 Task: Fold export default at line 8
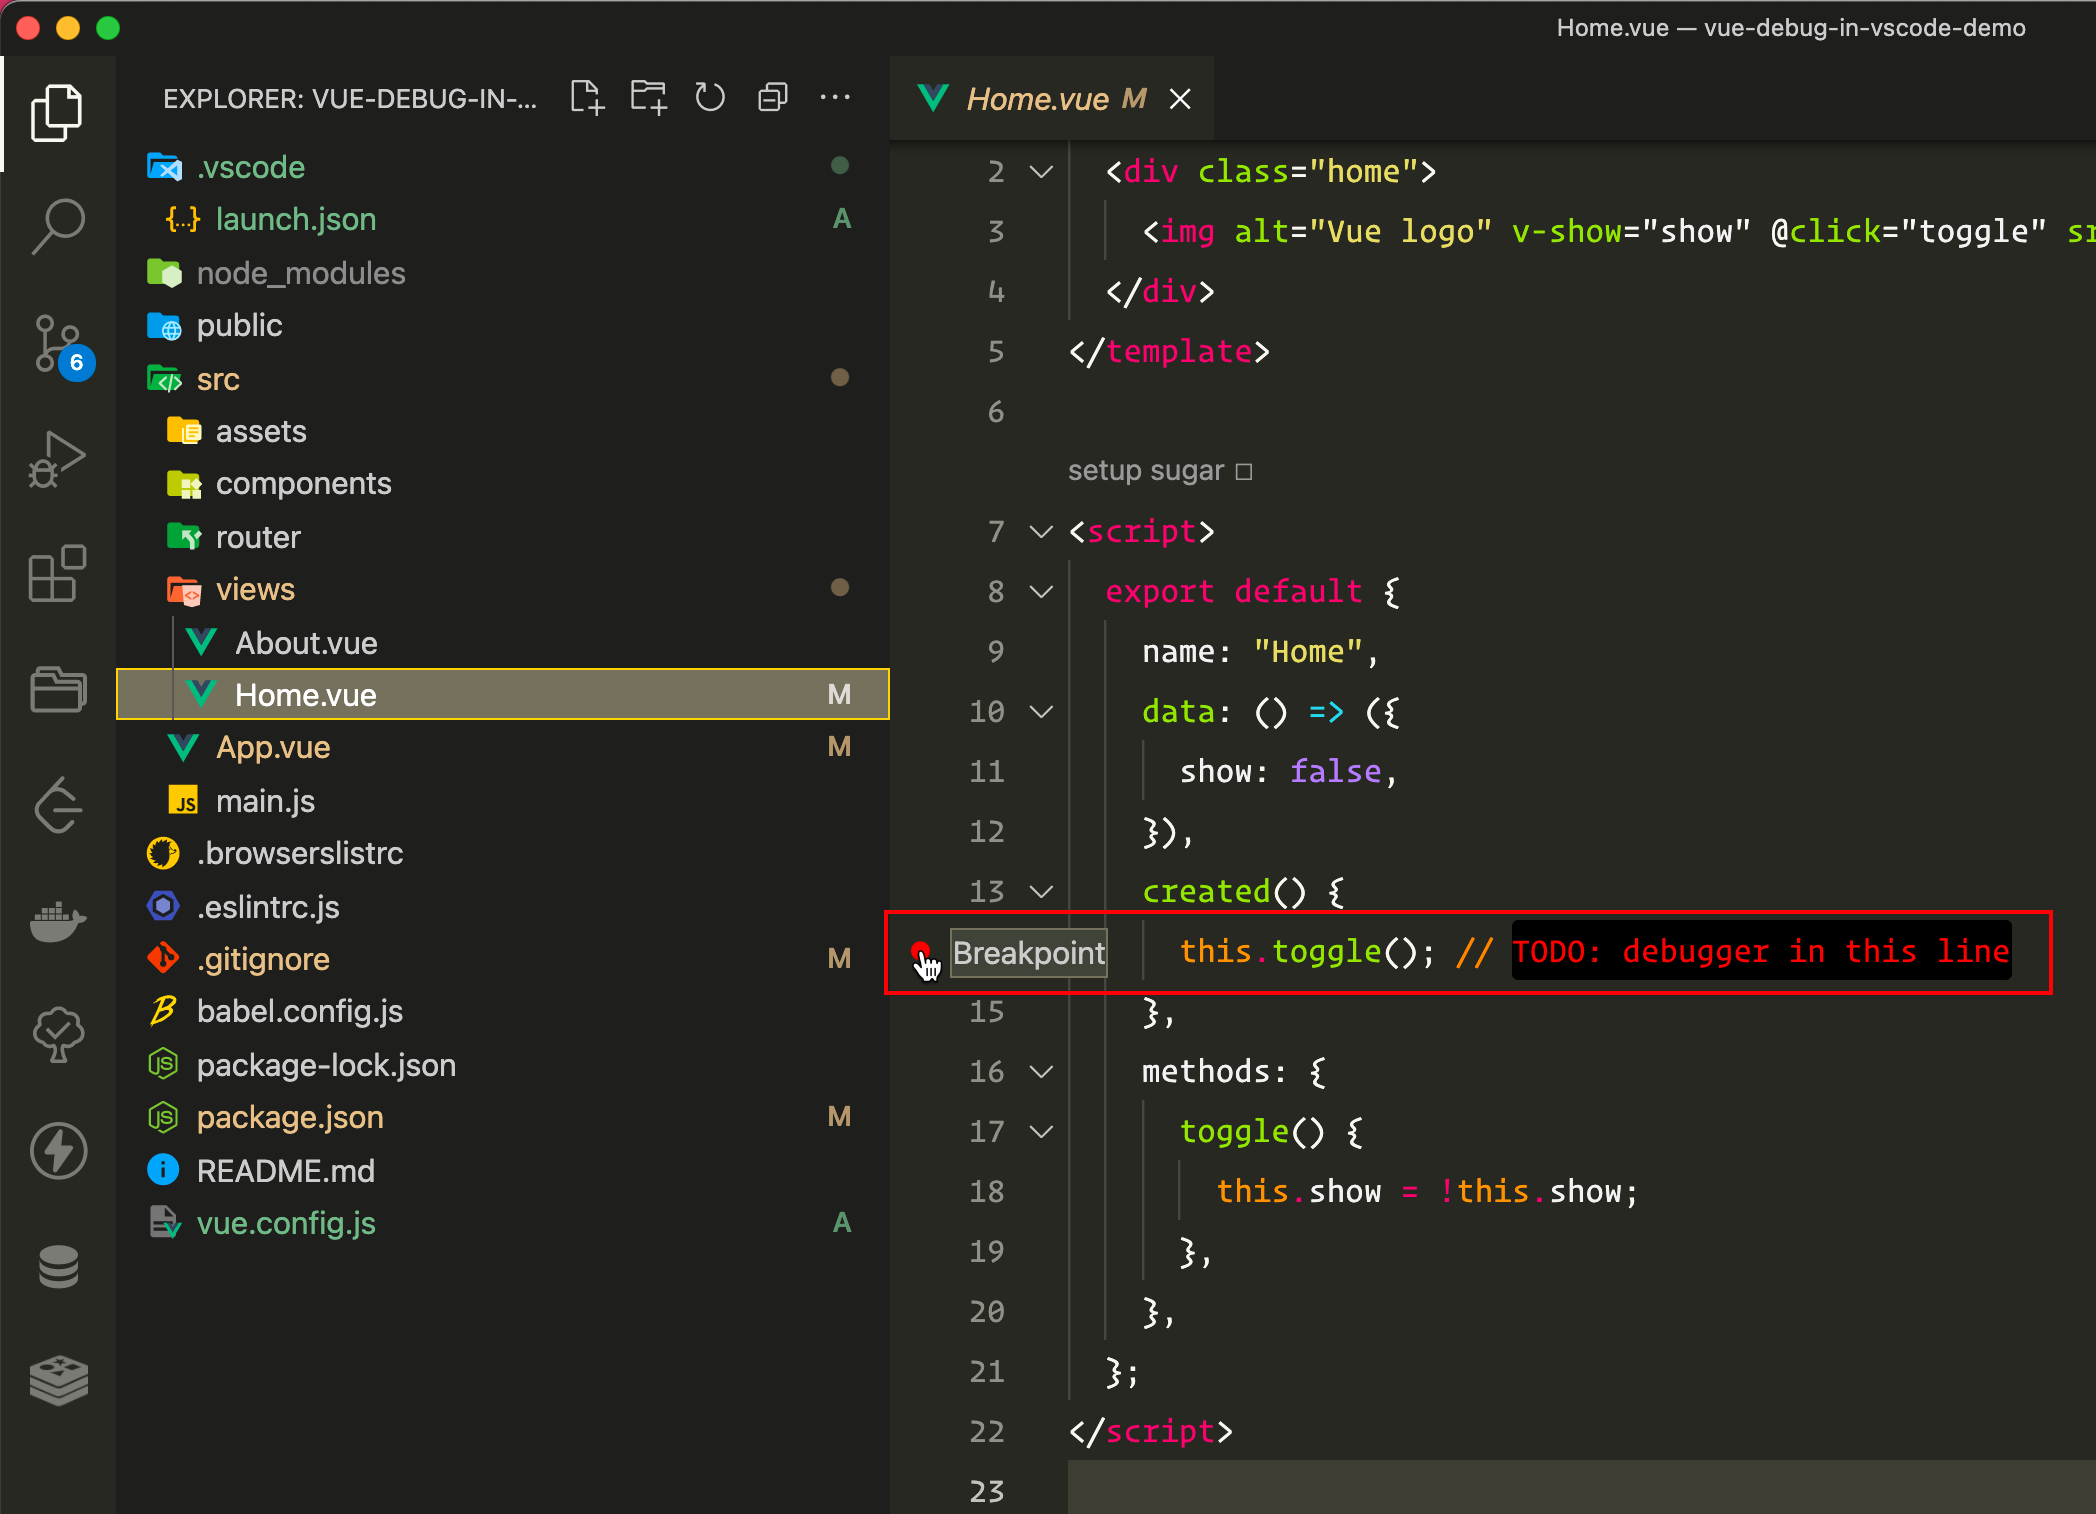1041,592
